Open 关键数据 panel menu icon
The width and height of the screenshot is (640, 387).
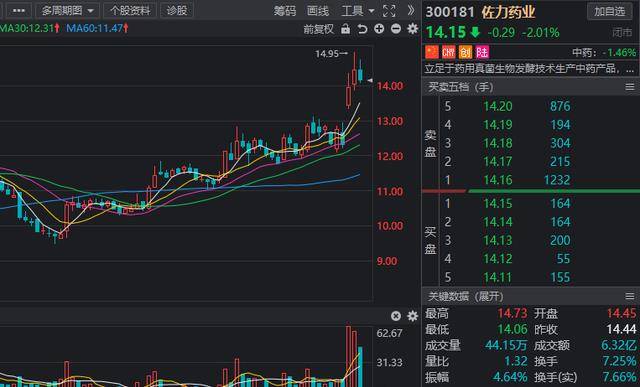coord(630,296)
